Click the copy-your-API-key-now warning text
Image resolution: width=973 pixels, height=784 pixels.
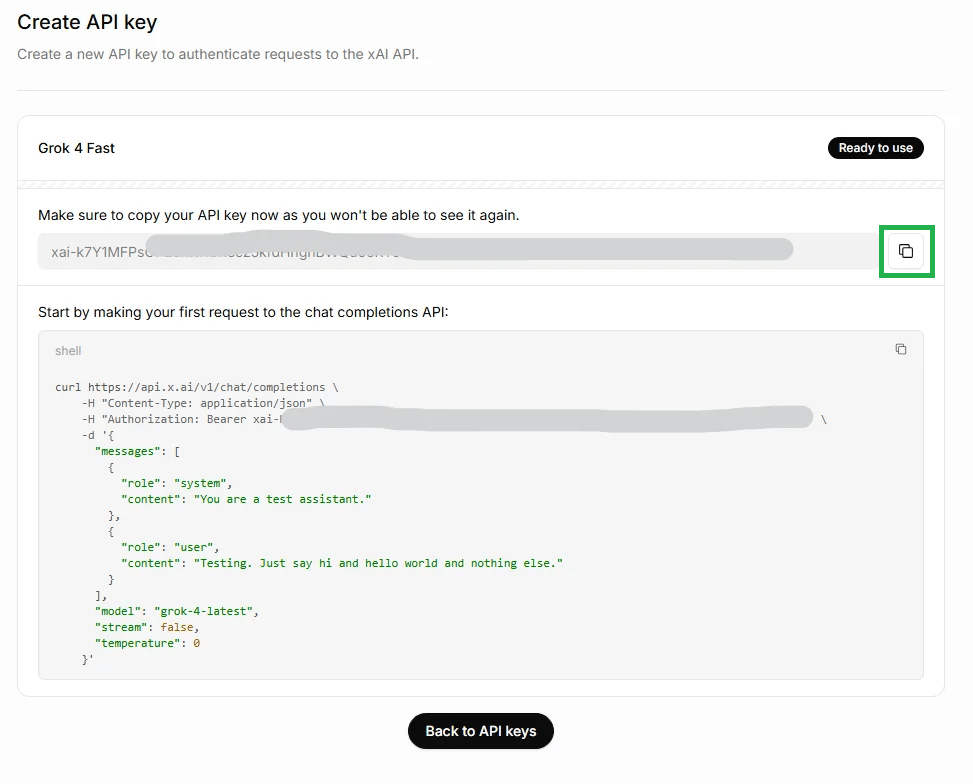(278, 215)
